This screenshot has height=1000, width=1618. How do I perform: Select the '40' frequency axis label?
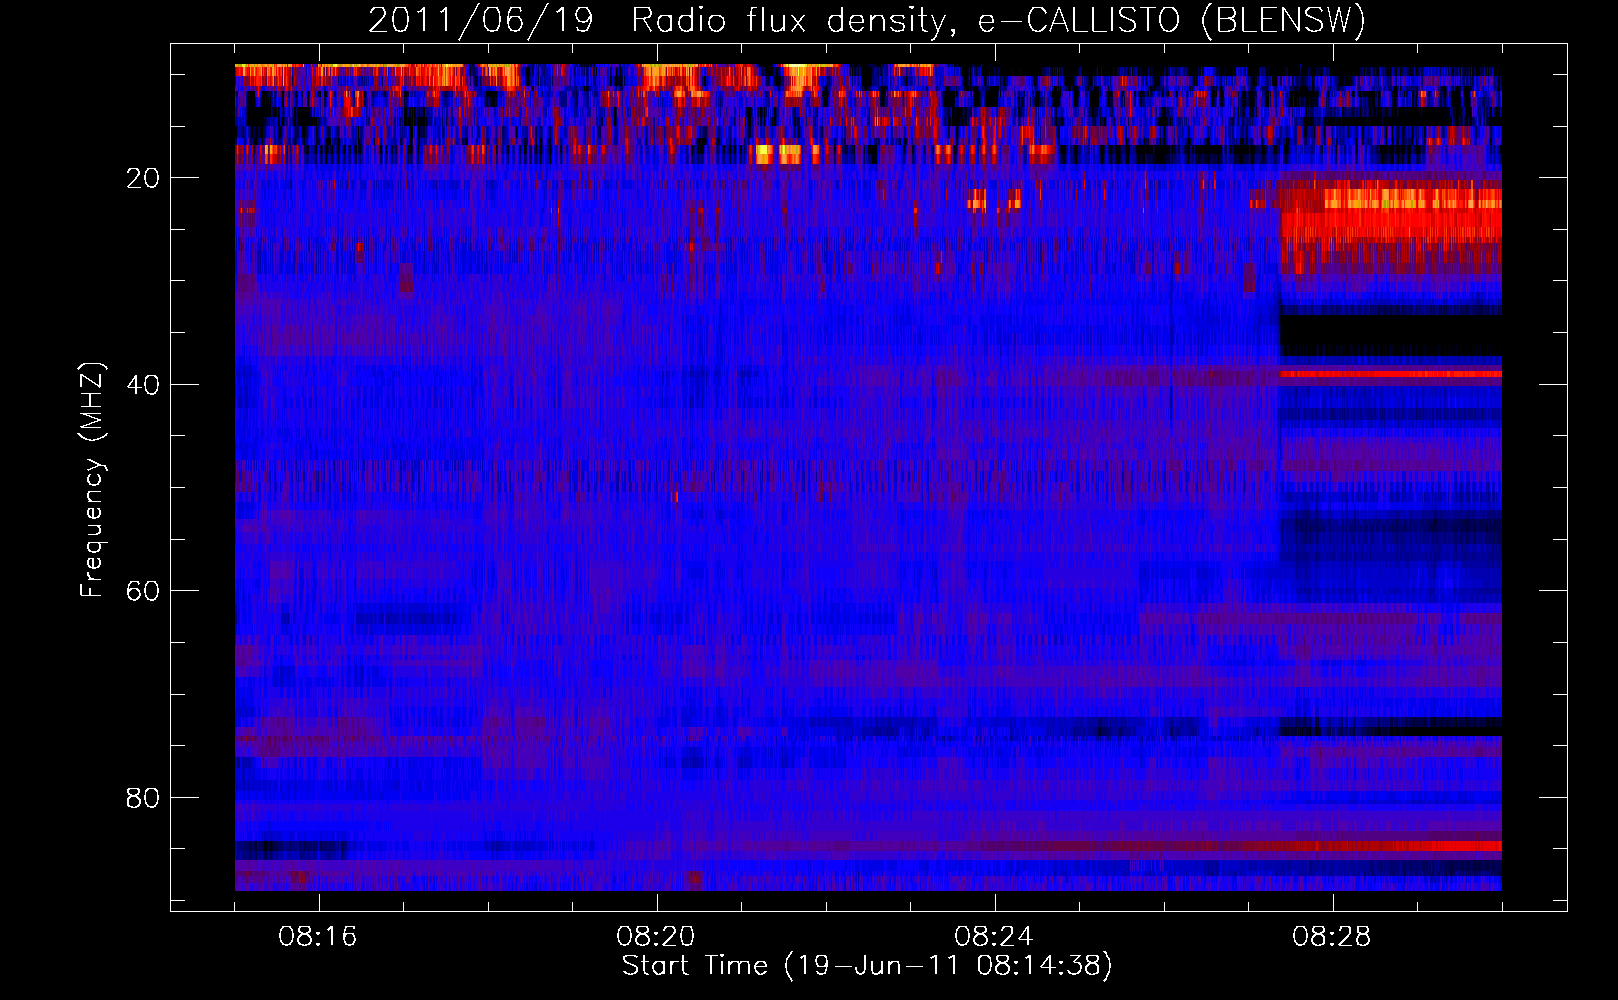click(143, 385)
